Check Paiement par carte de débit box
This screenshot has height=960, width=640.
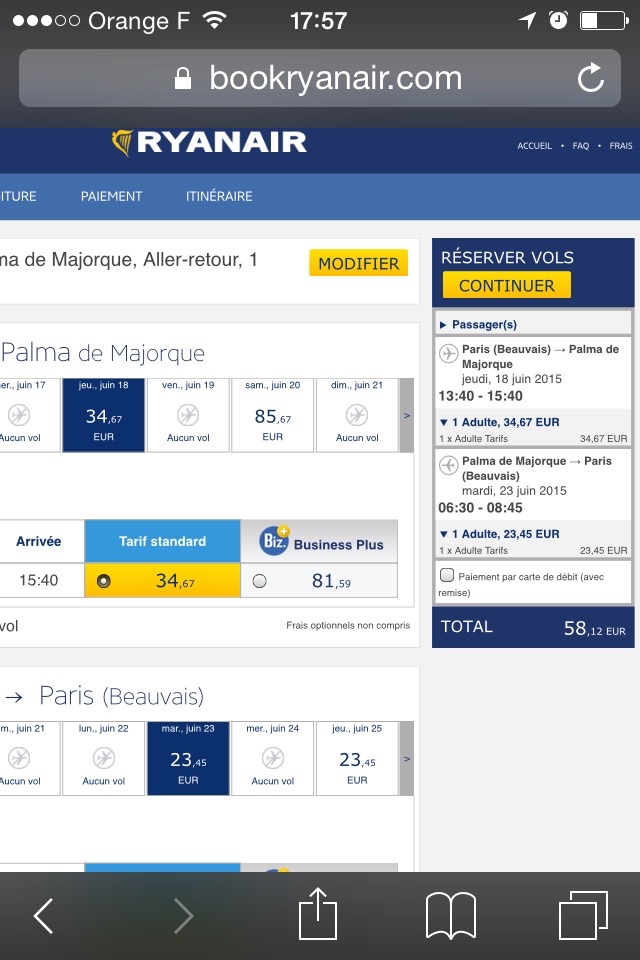coord(447,575)
